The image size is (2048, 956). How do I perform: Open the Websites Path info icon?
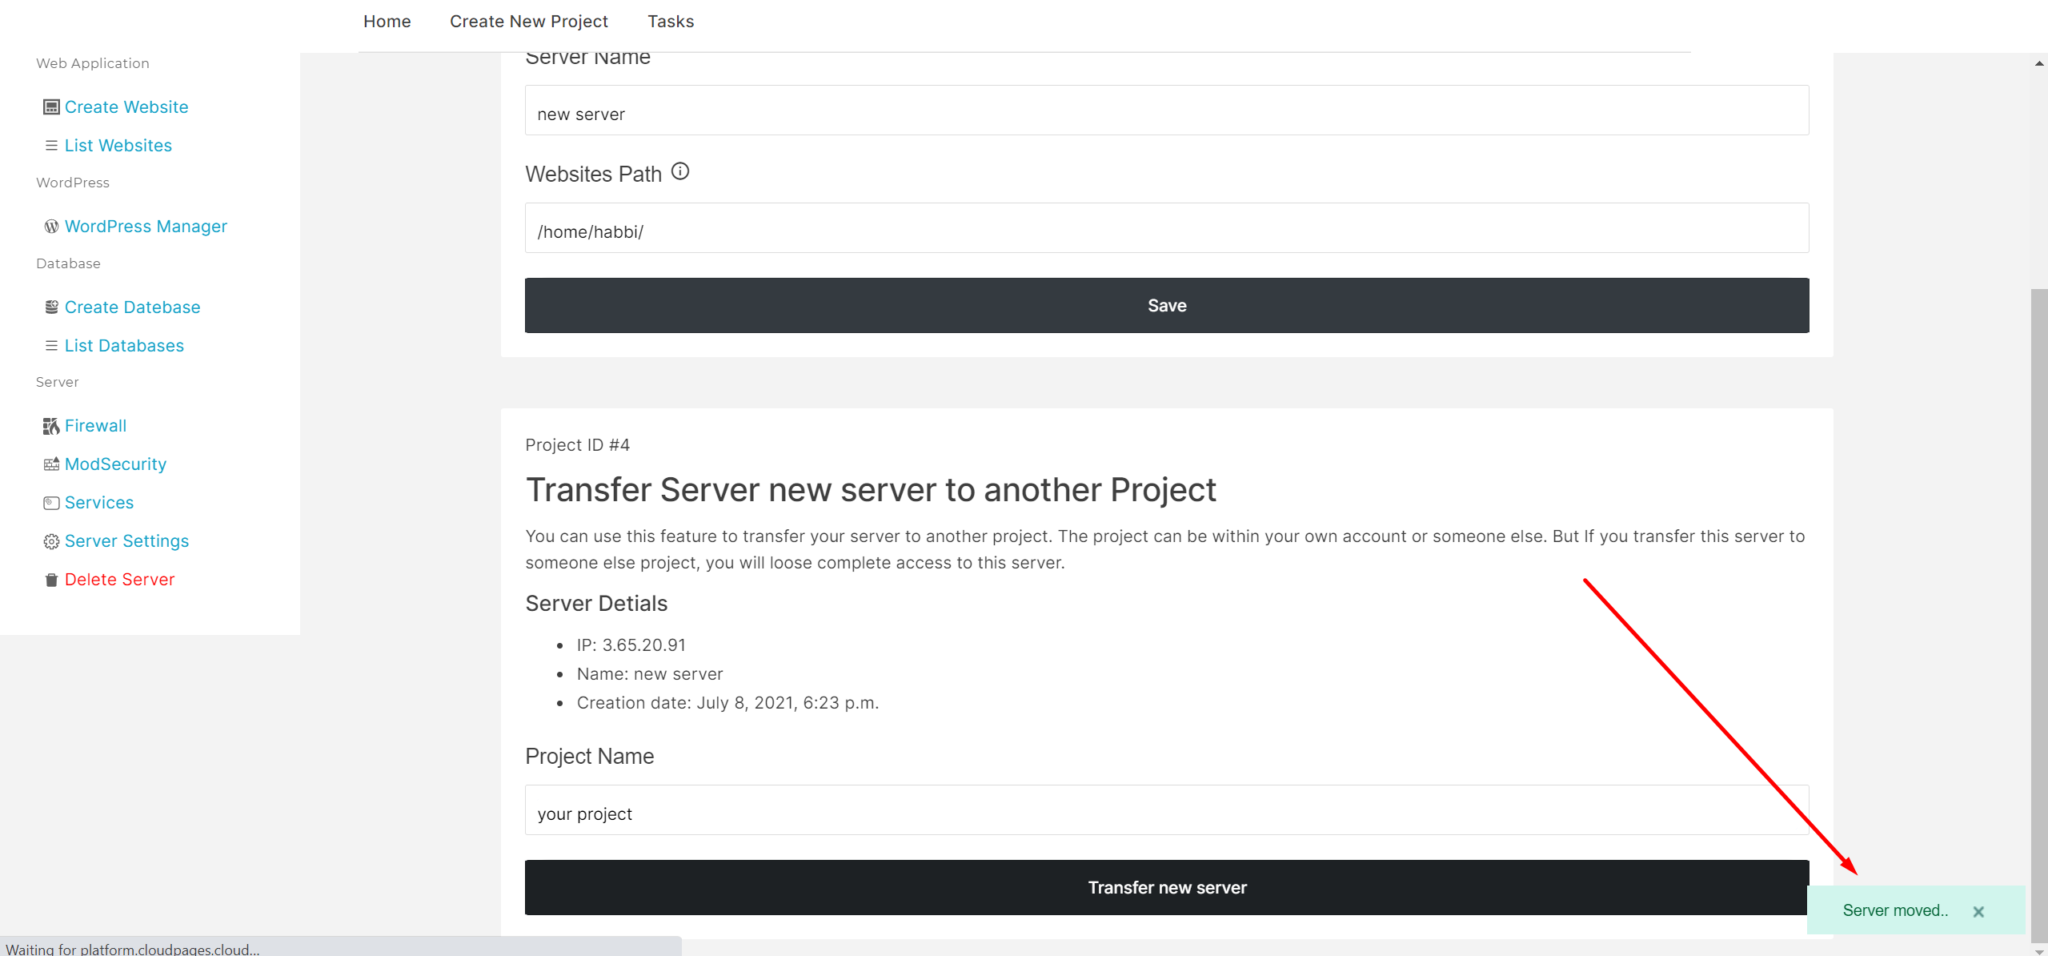tap(680, 171)
